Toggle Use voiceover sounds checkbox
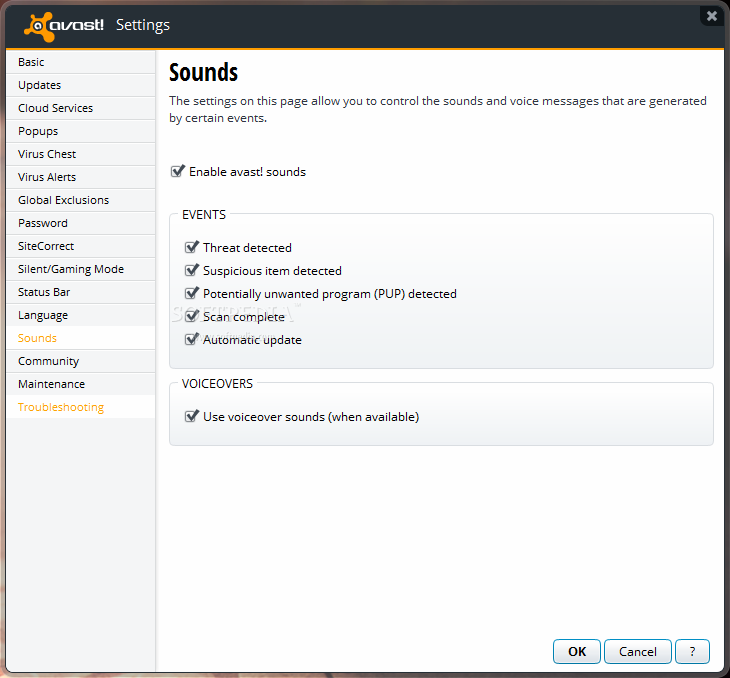This screenshot has height=678, width=730. [x=191, y=416]
